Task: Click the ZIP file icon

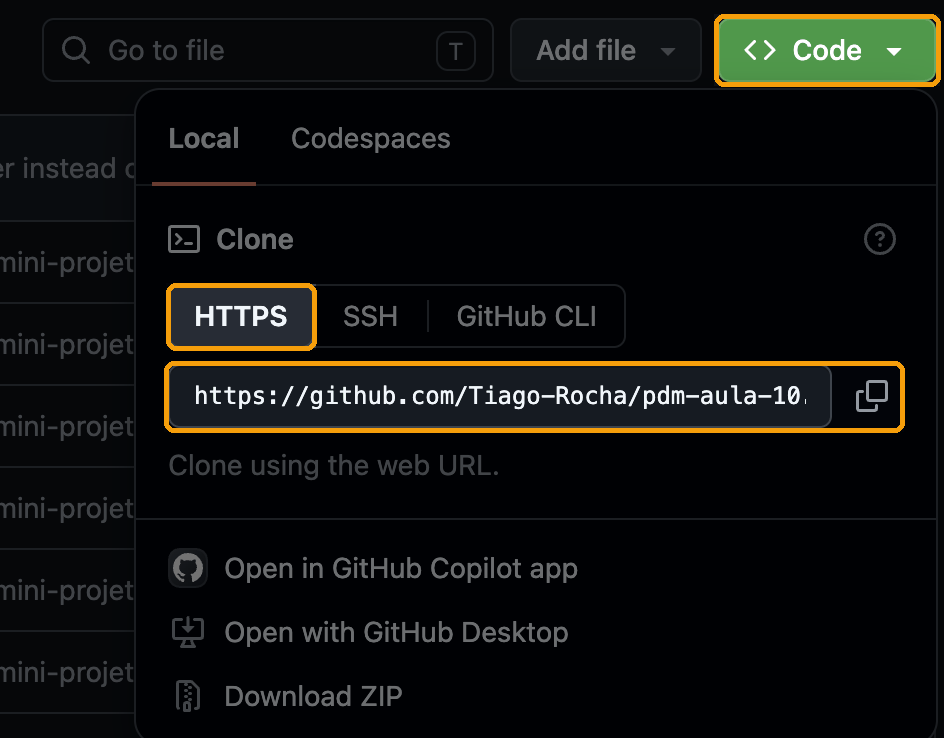Action: [x=187, y=696]
